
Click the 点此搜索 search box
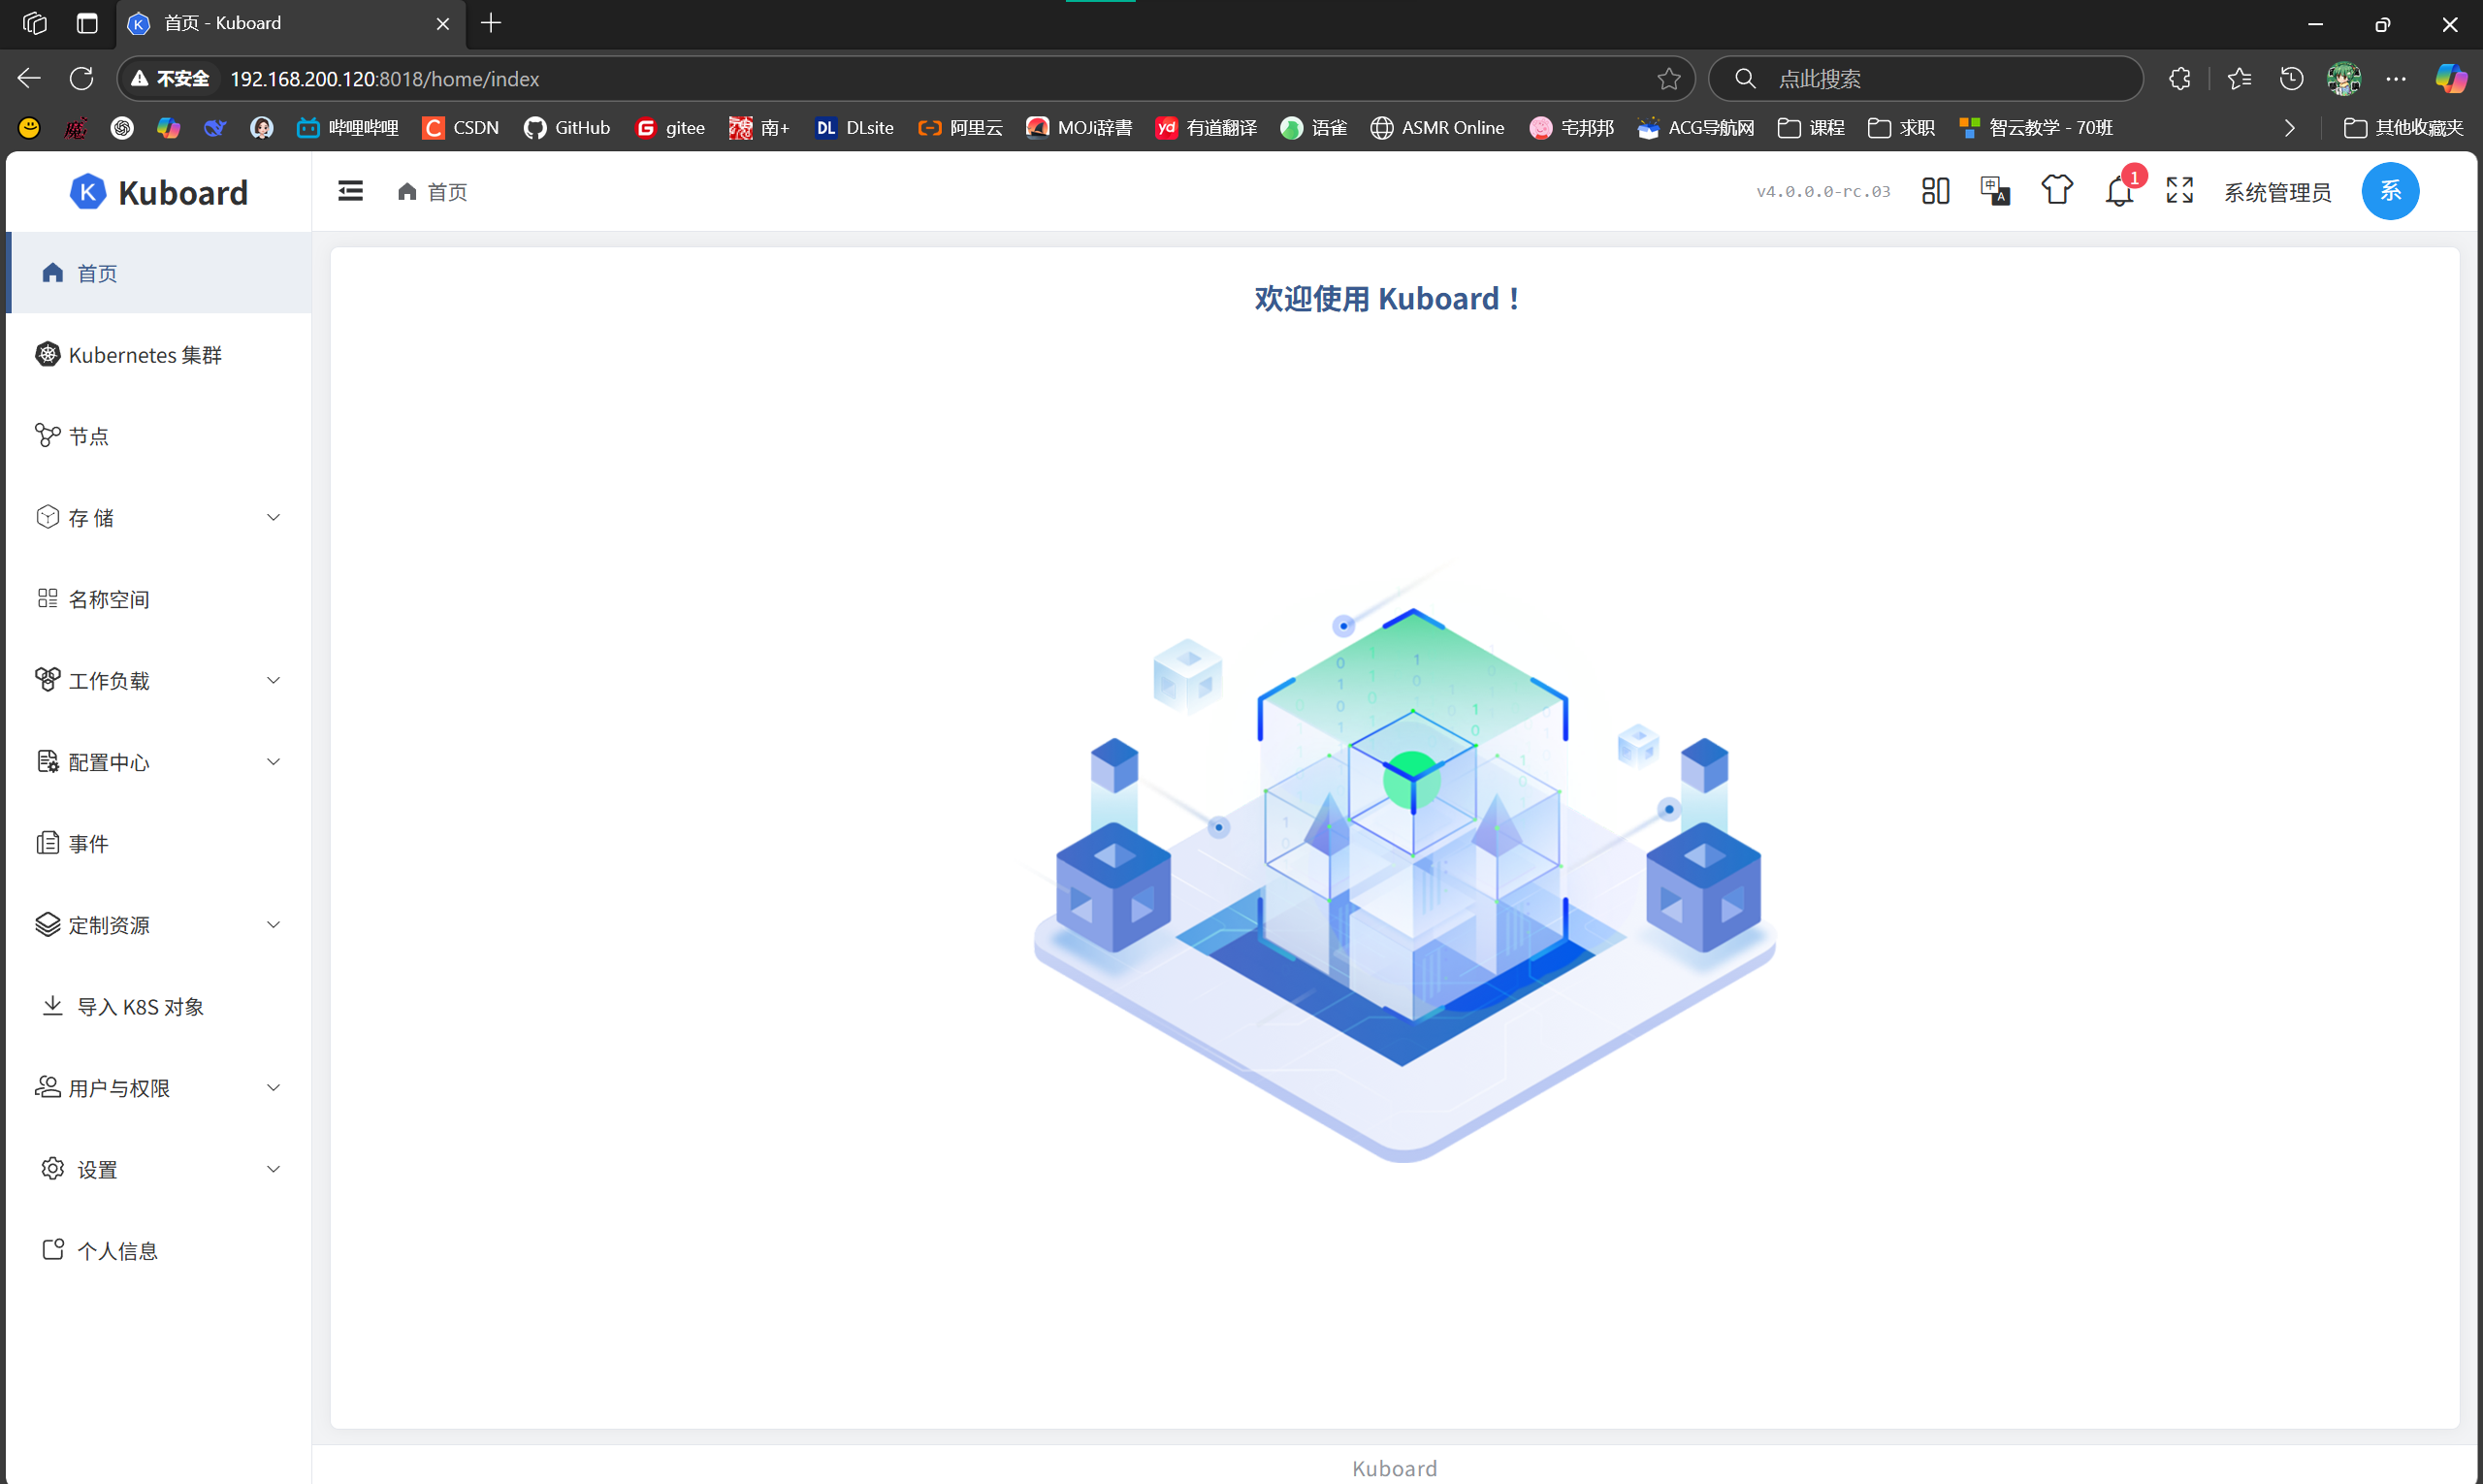click(x=1925, y=78)
